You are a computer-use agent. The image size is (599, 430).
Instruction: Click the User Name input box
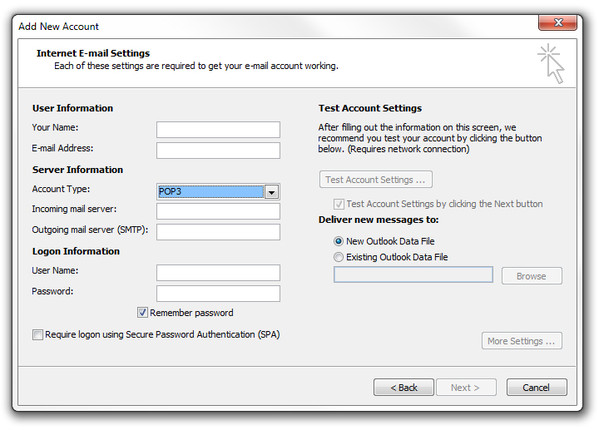pos(218,273)
